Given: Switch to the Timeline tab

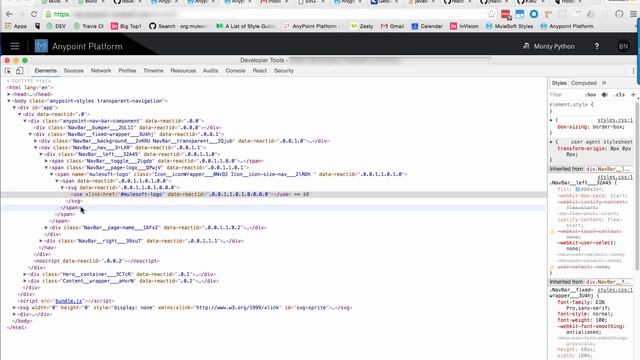Looking at the screenshot, I should coord(153,71).
